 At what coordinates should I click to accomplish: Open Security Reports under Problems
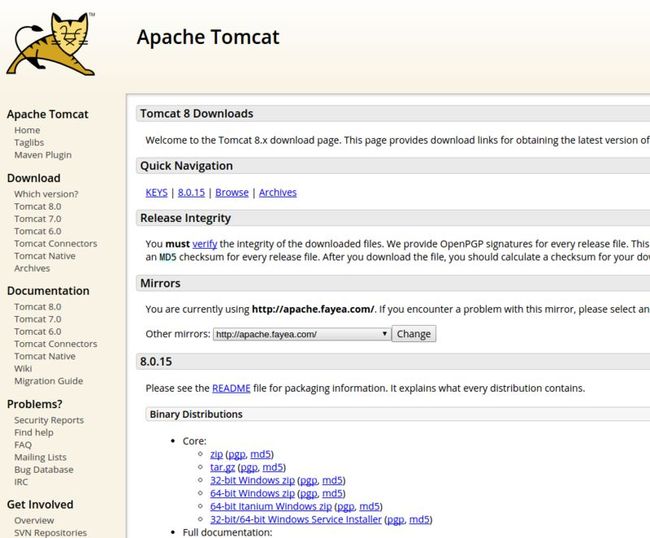coord(49,420)
